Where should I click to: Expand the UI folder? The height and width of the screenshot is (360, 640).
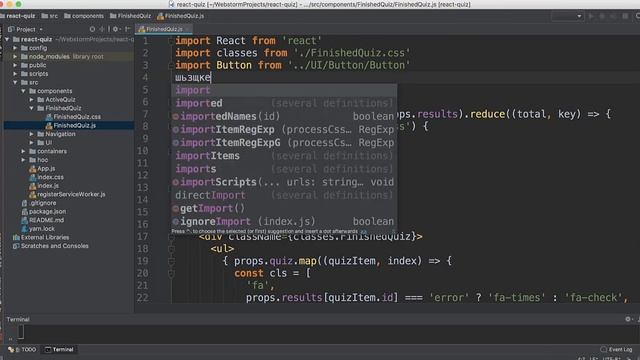coord(31,142)
